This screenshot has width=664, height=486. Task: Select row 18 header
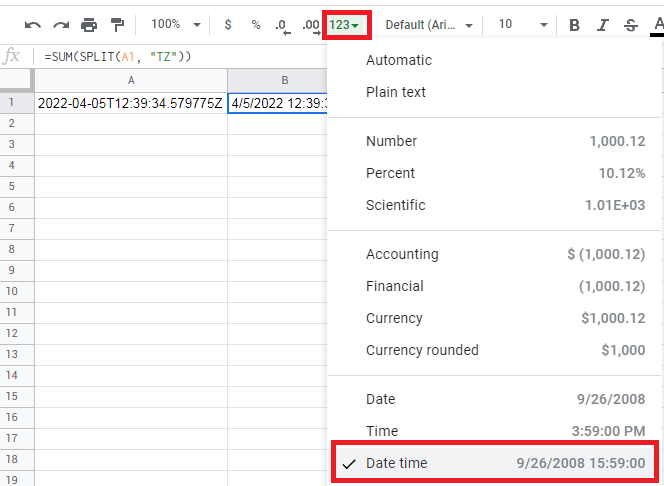pyautogui.click(x=17, y=460)
